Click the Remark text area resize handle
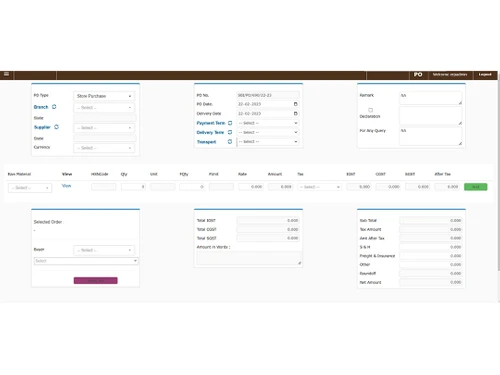Screen dimensions: 500x375 (460, 103)
